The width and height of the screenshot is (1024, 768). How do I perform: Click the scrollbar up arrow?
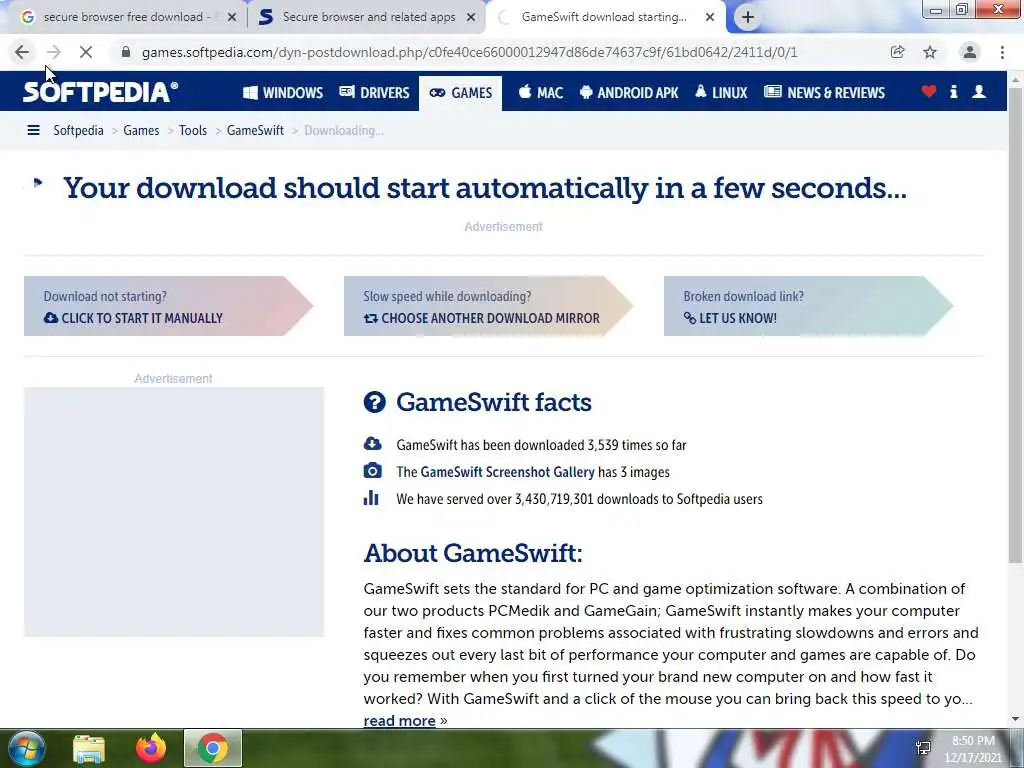pos(1016,78)
